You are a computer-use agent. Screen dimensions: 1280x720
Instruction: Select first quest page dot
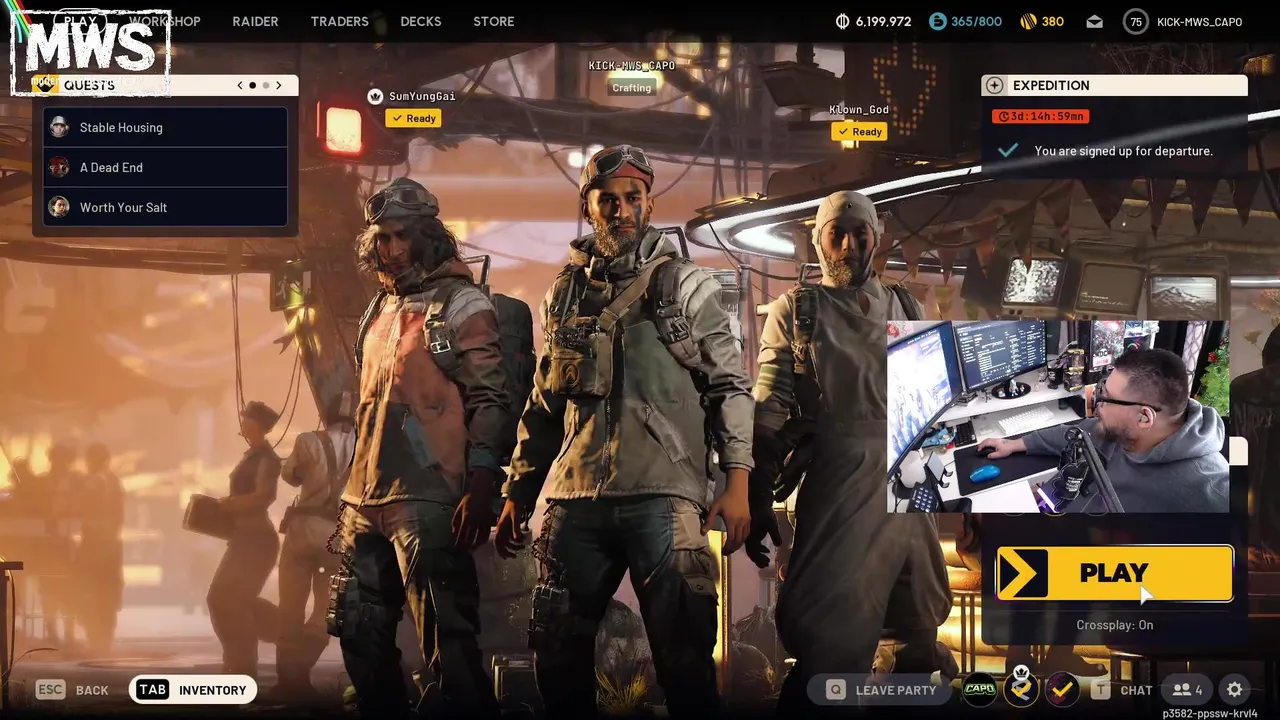pos(252,85)
